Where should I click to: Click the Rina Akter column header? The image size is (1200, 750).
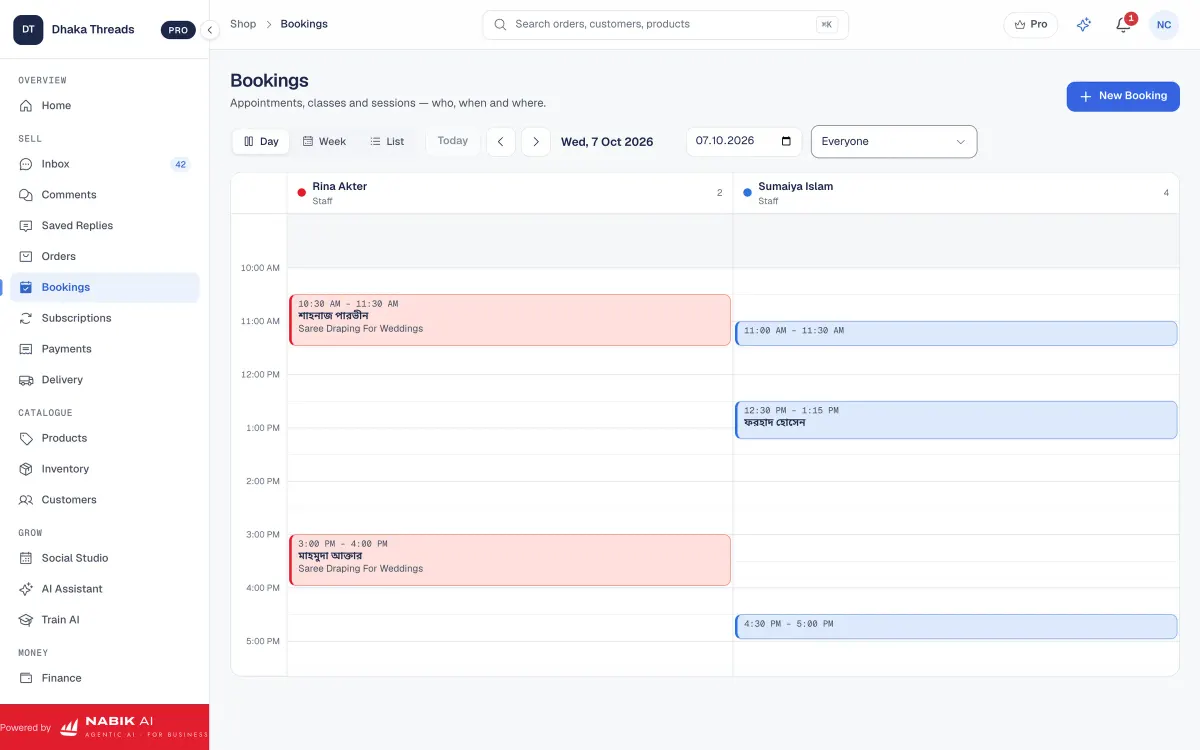[510, 193]
